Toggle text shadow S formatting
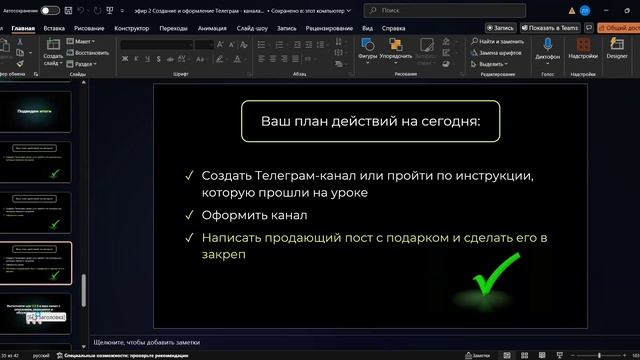640x360 pixels. click(159, 59)
